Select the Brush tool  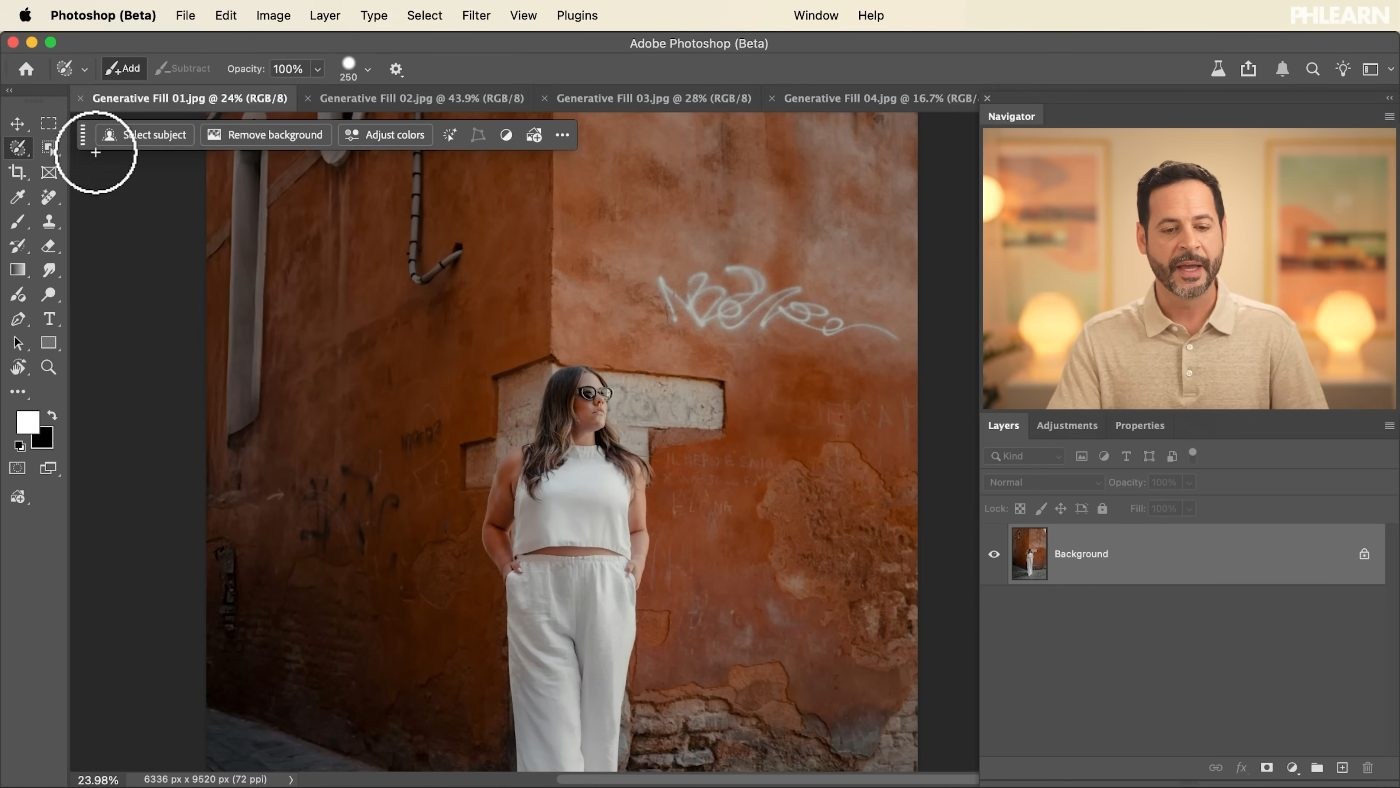pyautogui.click(x=18, y=222)
